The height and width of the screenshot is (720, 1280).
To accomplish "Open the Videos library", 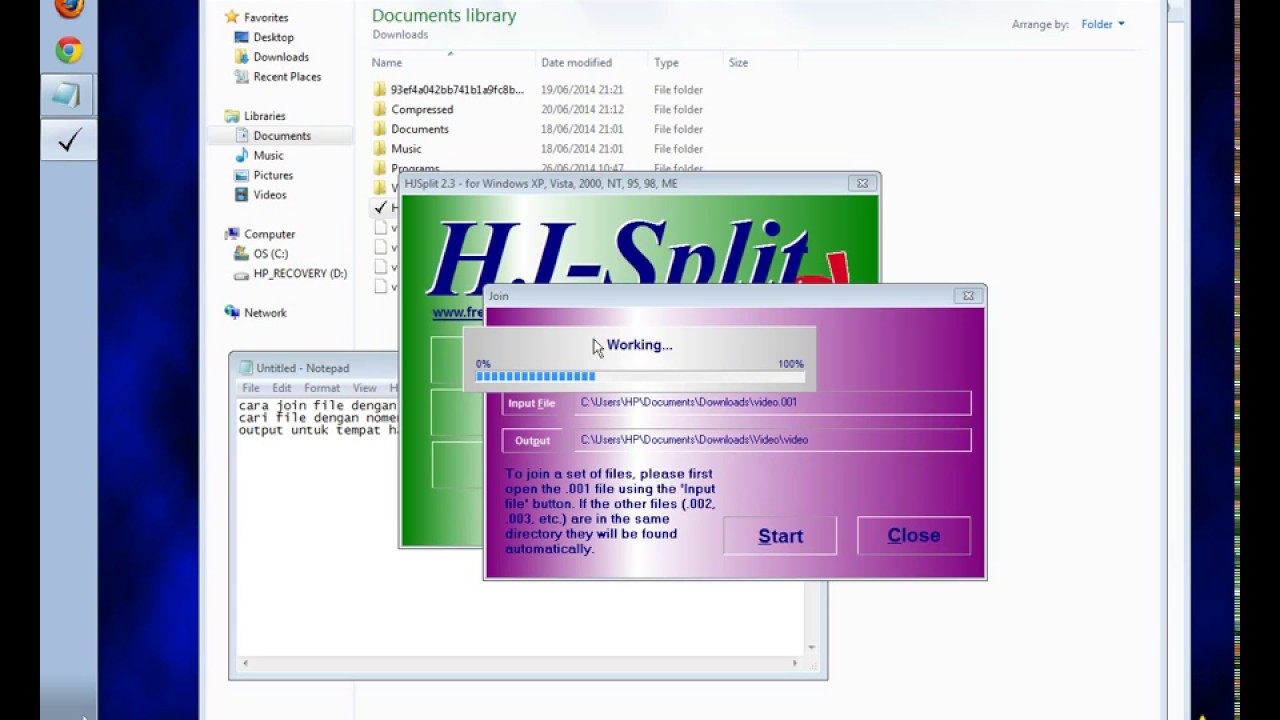I will [270, 195].
